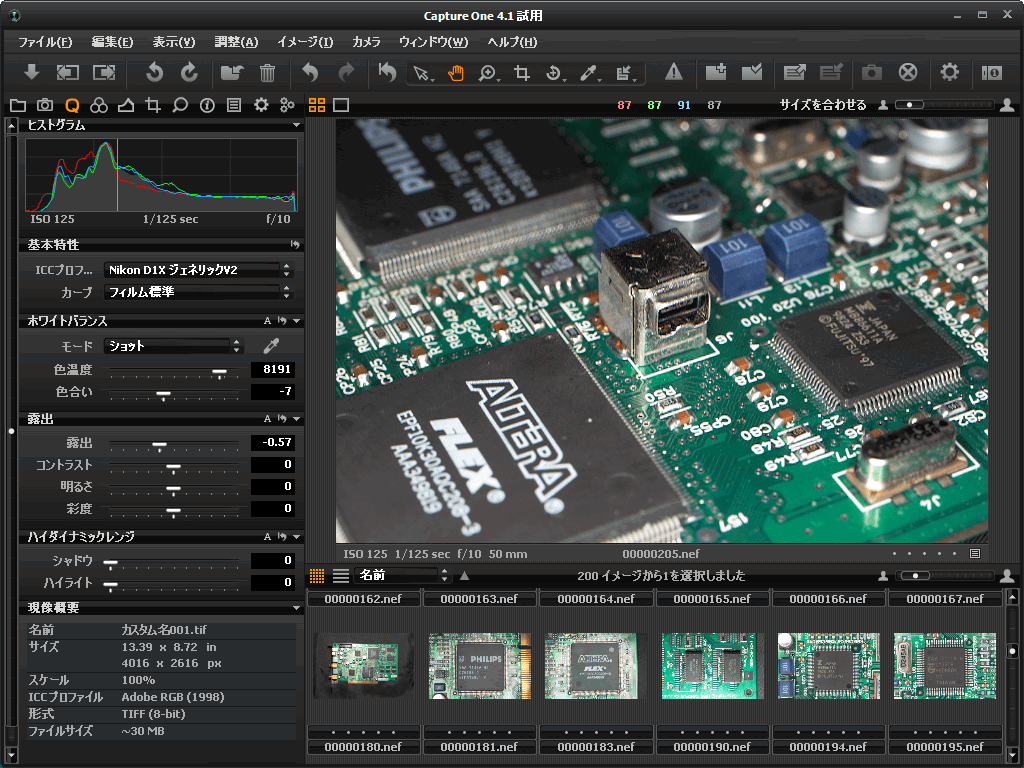Select the white balance eyedropper cursor tool

(589, 73)
